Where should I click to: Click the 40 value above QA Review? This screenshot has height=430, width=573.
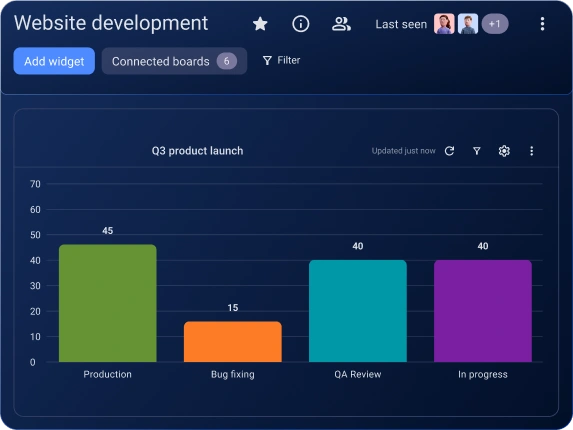(x=358, y=246)
